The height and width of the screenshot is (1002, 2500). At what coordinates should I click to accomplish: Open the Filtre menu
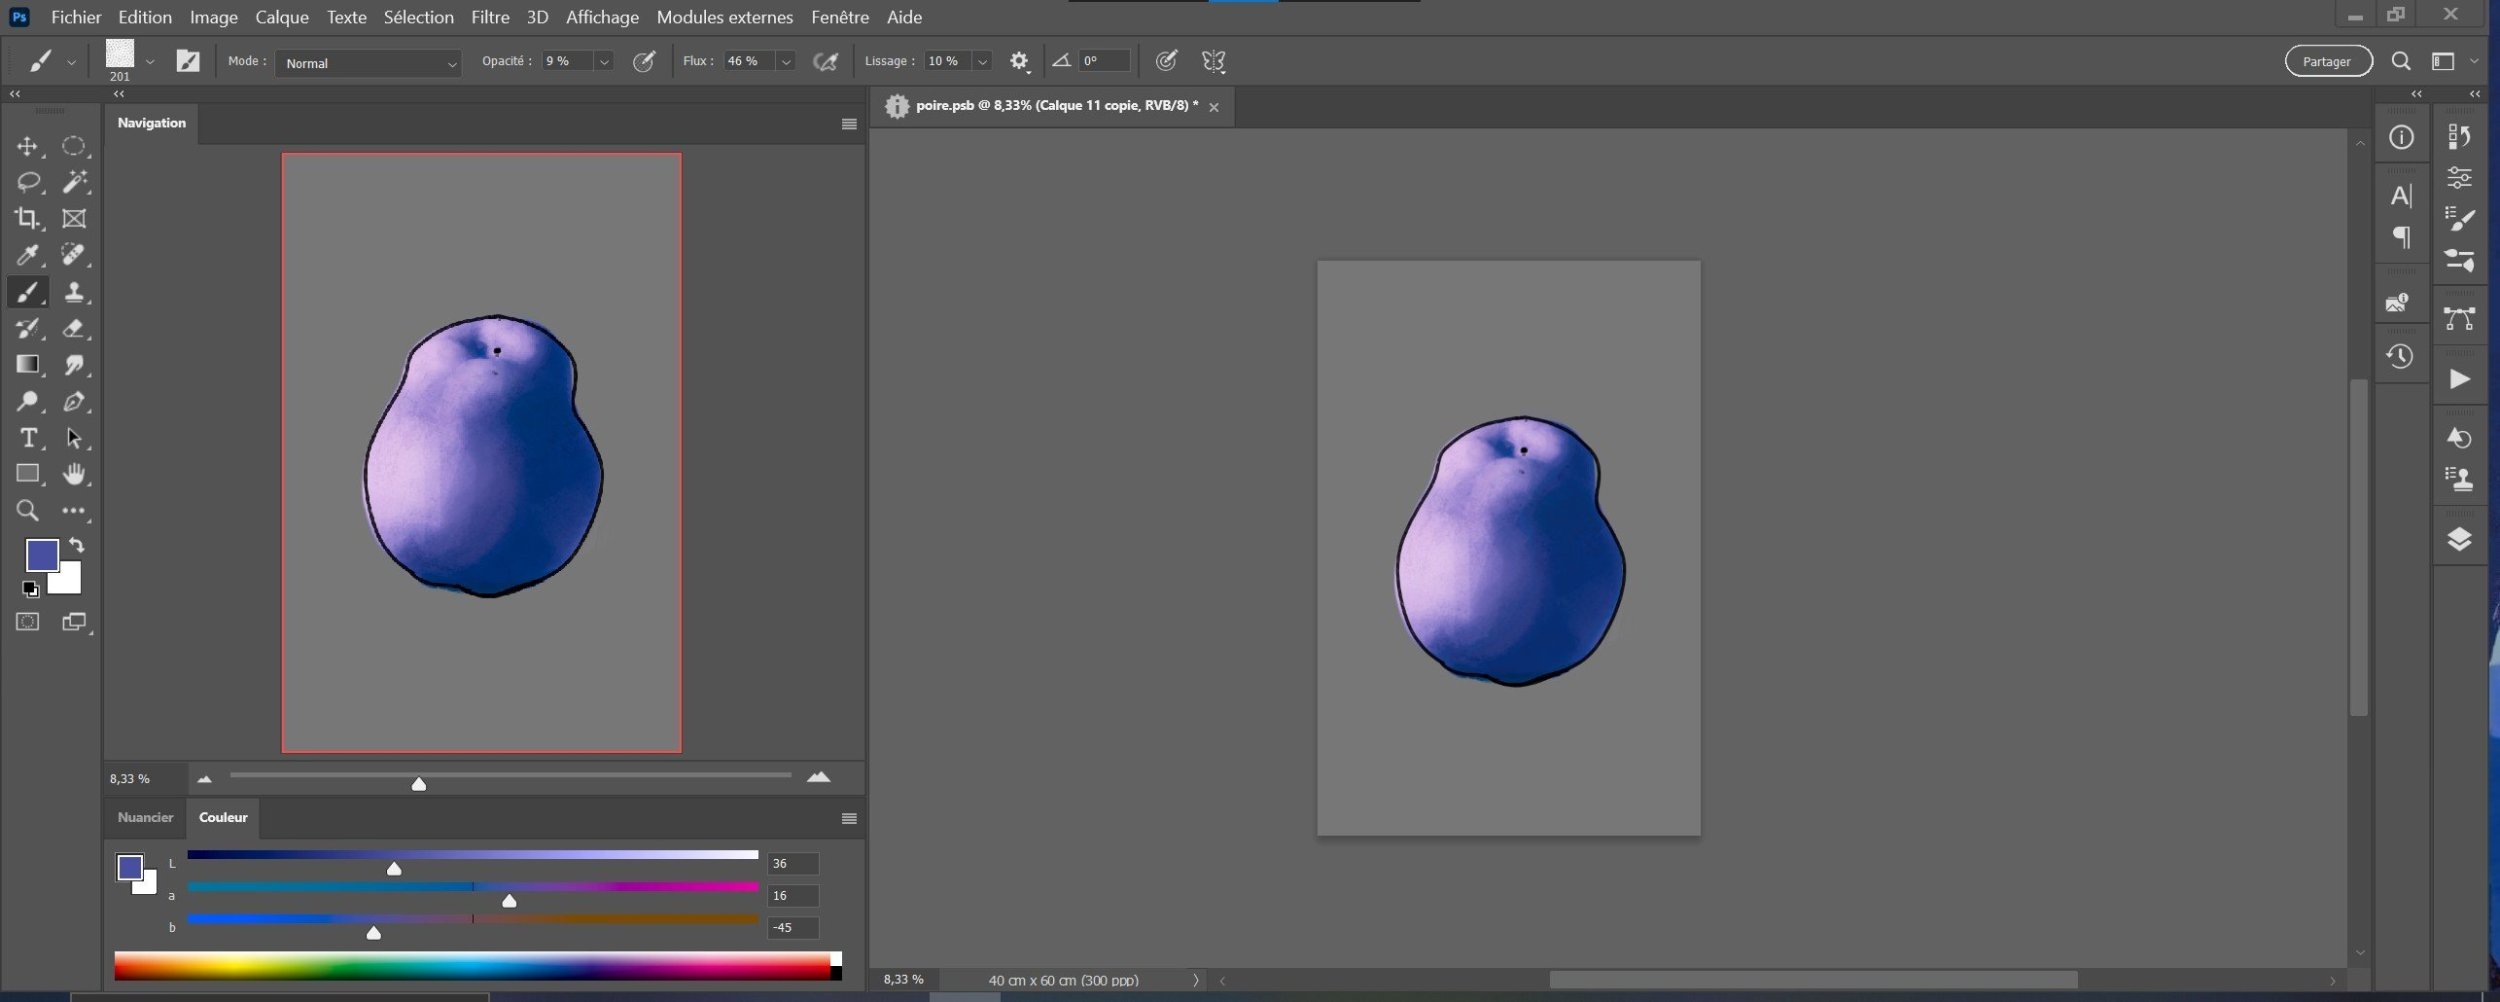489,17
